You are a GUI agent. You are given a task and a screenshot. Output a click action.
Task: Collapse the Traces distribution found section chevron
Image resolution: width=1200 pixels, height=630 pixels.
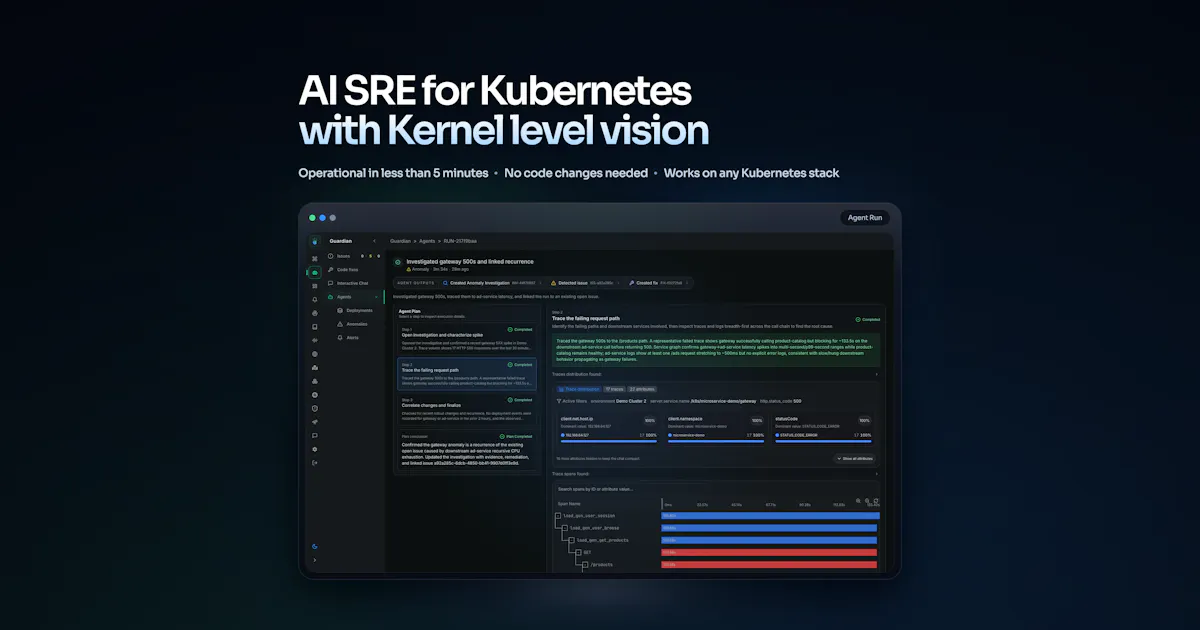[876, 374]
